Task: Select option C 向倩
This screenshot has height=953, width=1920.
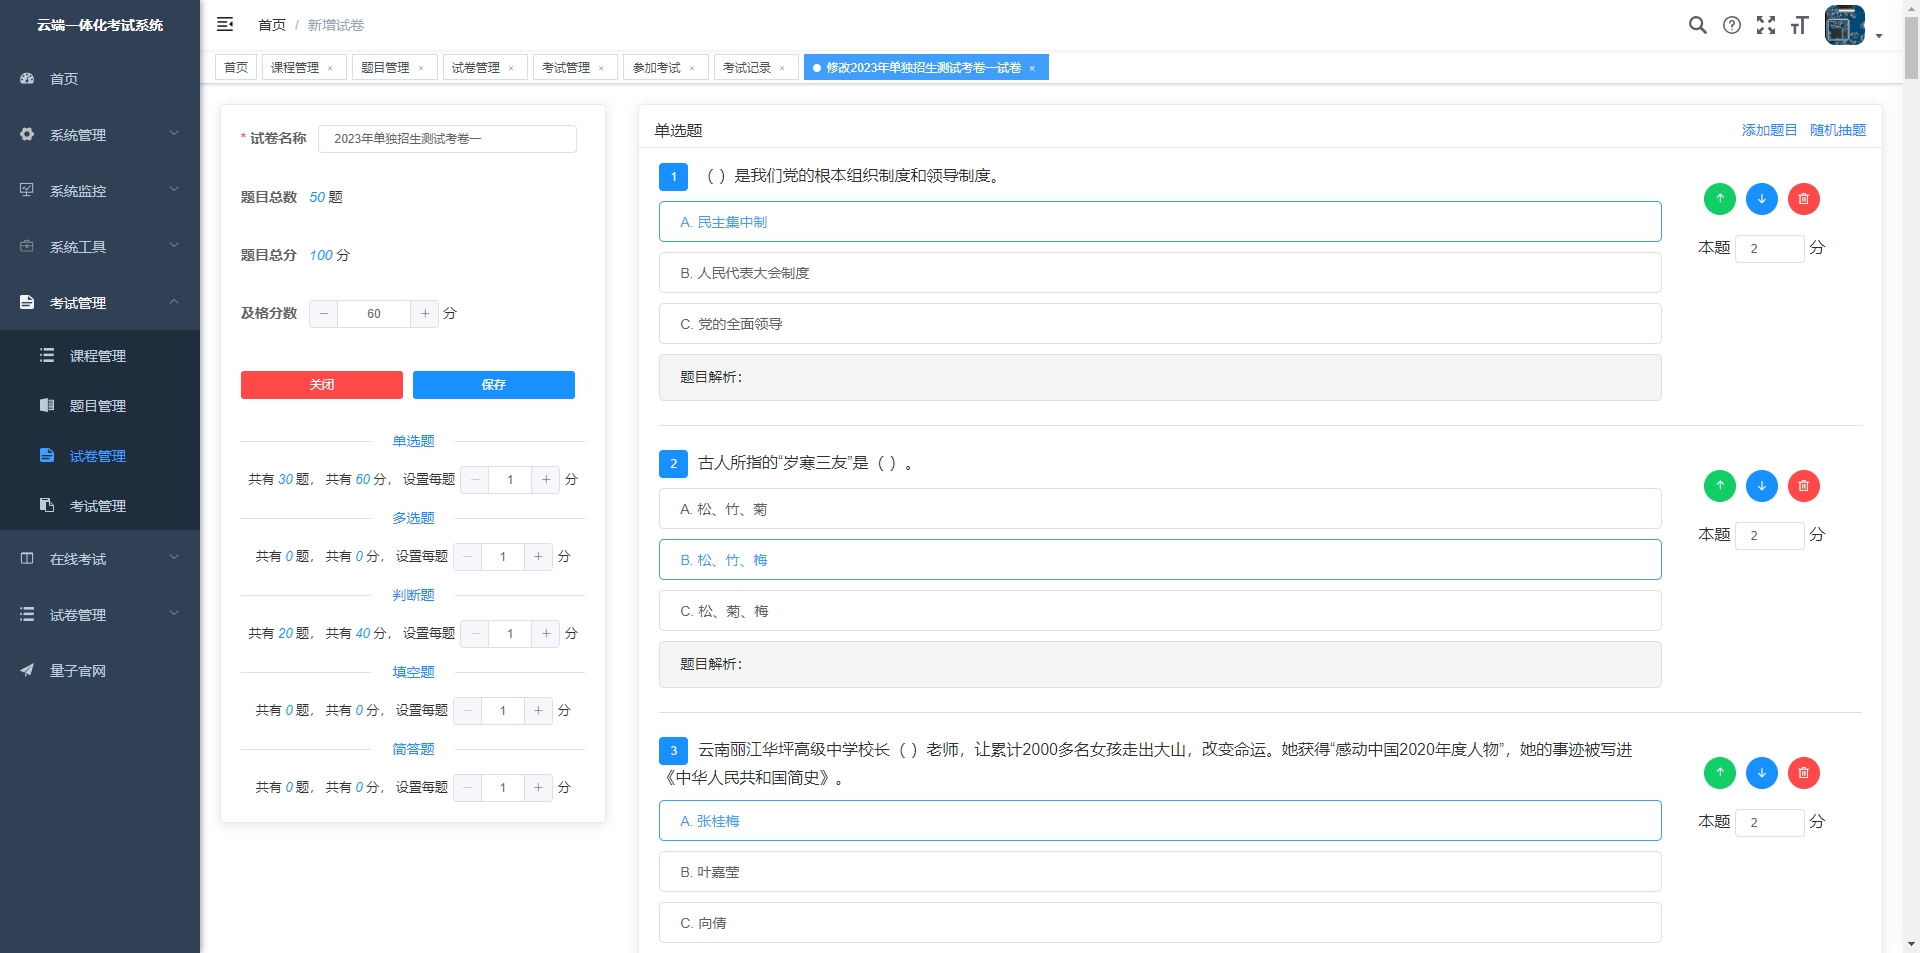Action: click(1160, 923)
